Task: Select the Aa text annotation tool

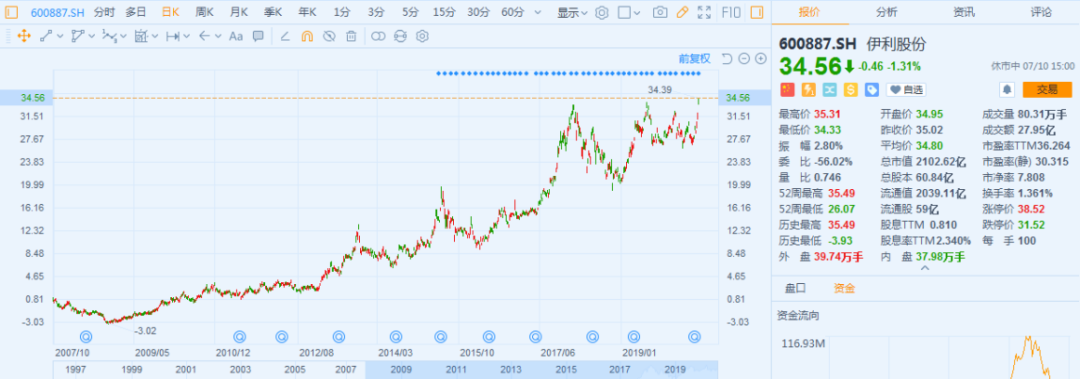Action: (x=236, y=36)
